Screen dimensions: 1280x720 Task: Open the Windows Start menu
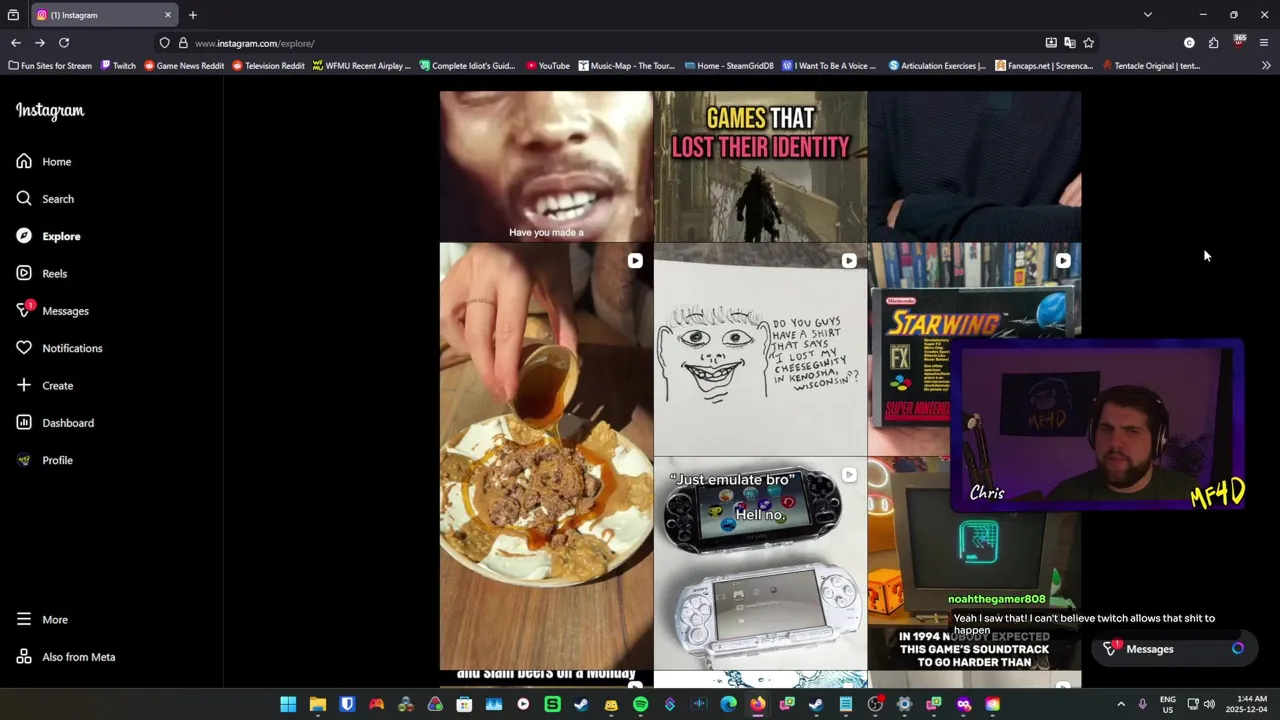click(288, 704)
